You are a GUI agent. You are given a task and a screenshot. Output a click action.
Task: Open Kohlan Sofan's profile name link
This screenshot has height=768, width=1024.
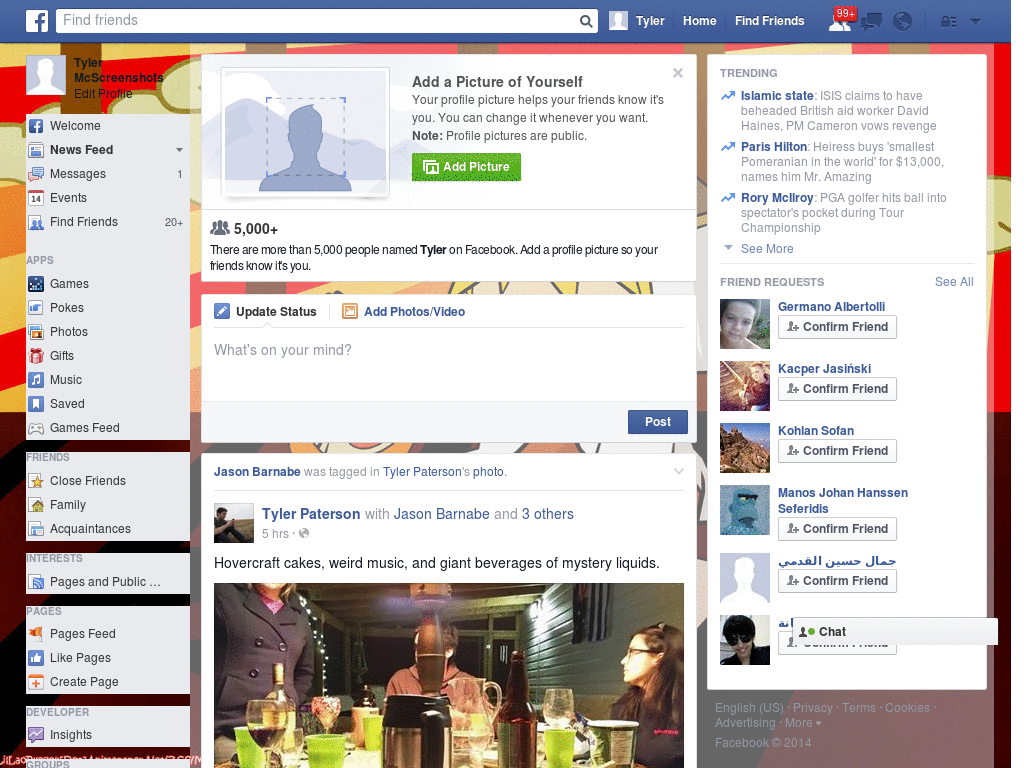coord(816,431)
